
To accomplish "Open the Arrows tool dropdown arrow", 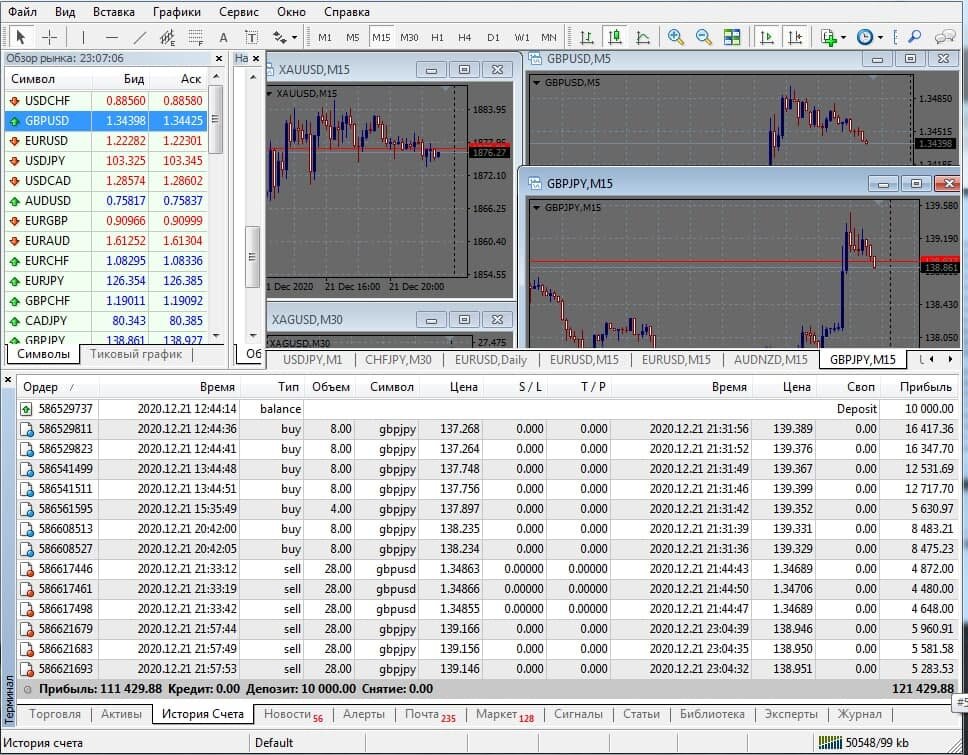I will click(294, 38).
